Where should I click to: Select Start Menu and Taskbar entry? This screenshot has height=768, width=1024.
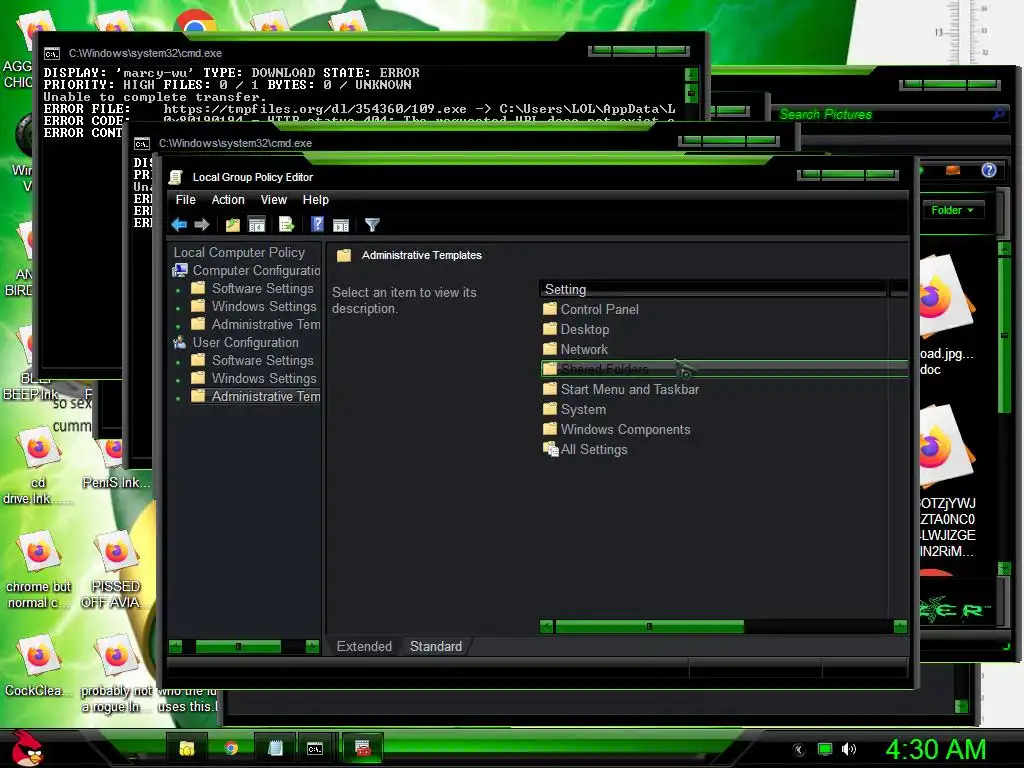point(630,389)
